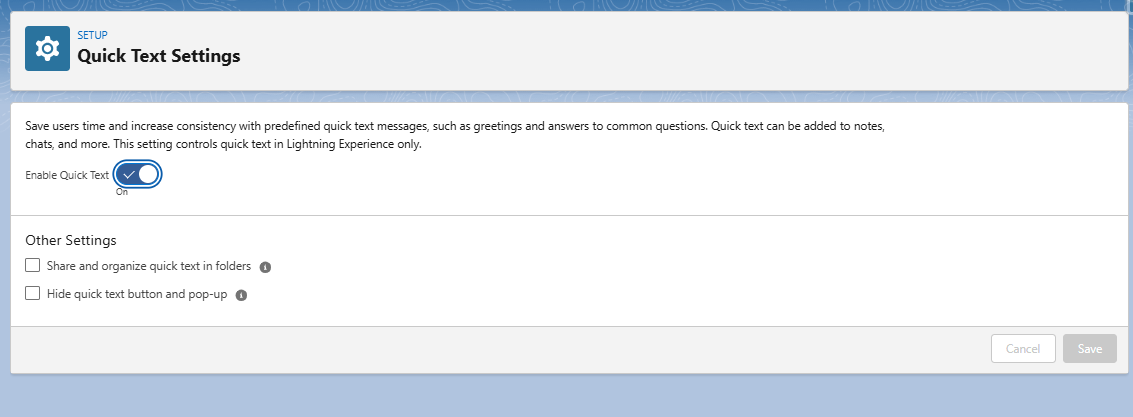
Task: Click the SETUP breadcrumb label
Action: pos(92,35)
